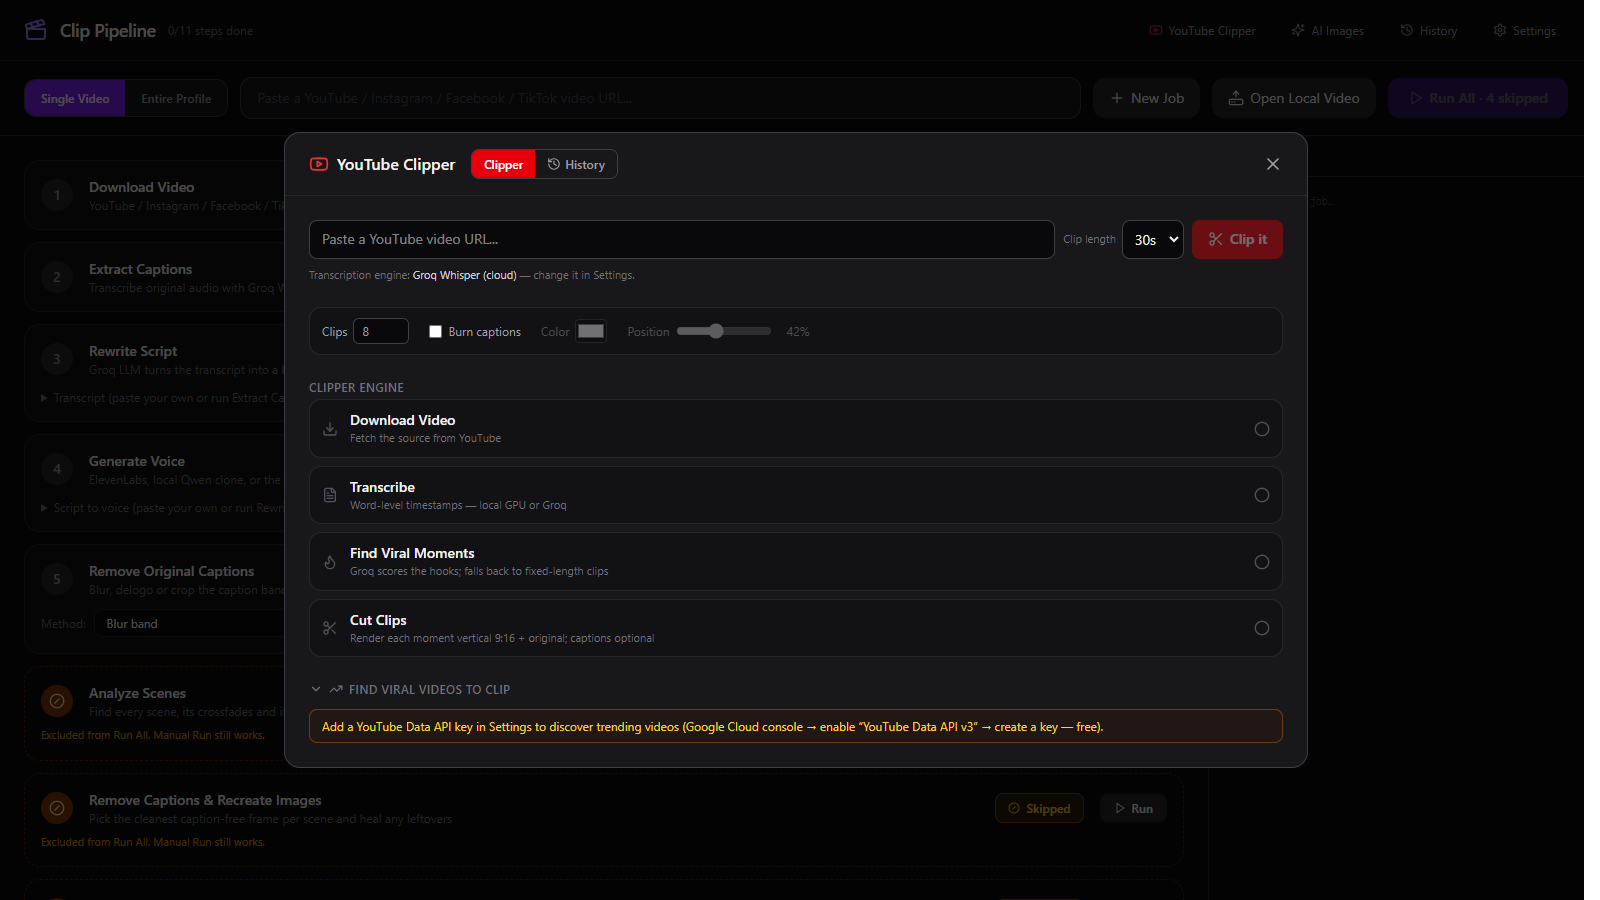The height and width of the screenshot is (900, 1600).
Task: Click step number 1 badge for Download Video
Action: click(57, 195)
